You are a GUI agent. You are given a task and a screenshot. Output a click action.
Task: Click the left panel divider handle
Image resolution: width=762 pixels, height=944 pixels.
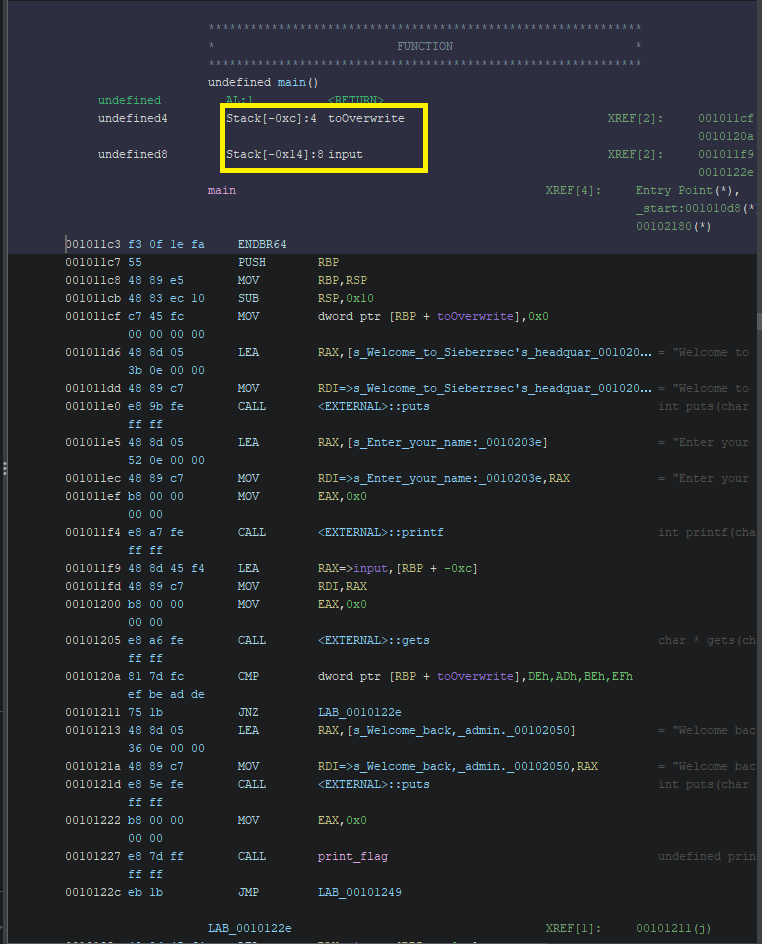pos(4,468)
